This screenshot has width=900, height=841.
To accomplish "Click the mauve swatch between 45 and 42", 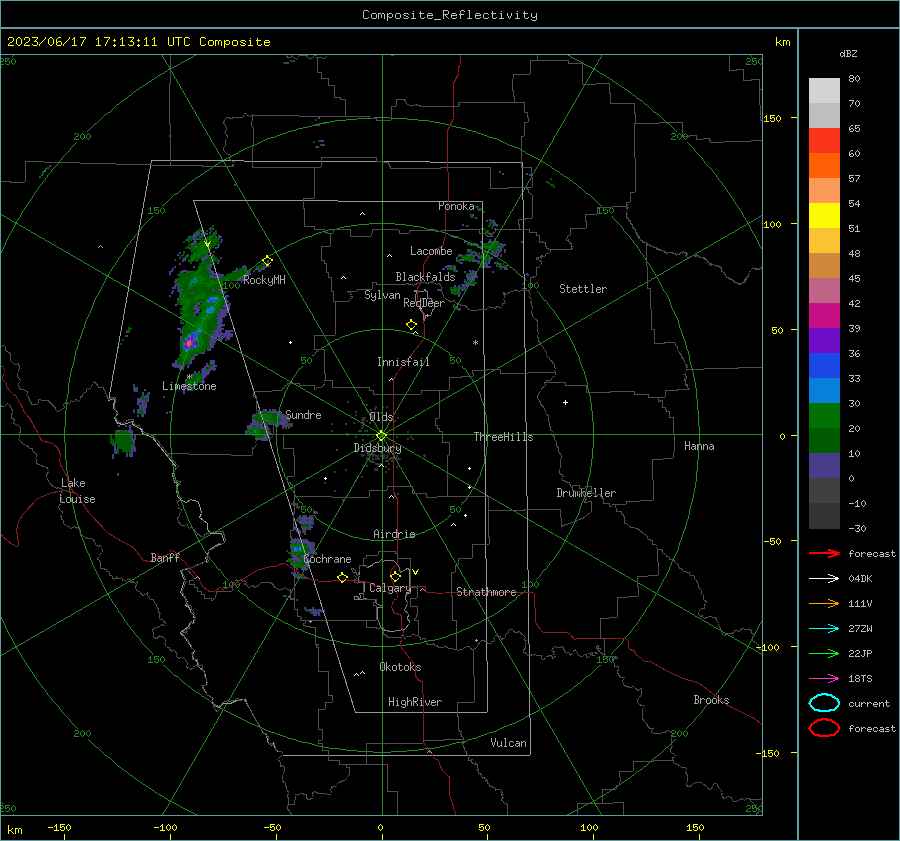I will pos(824,291).
